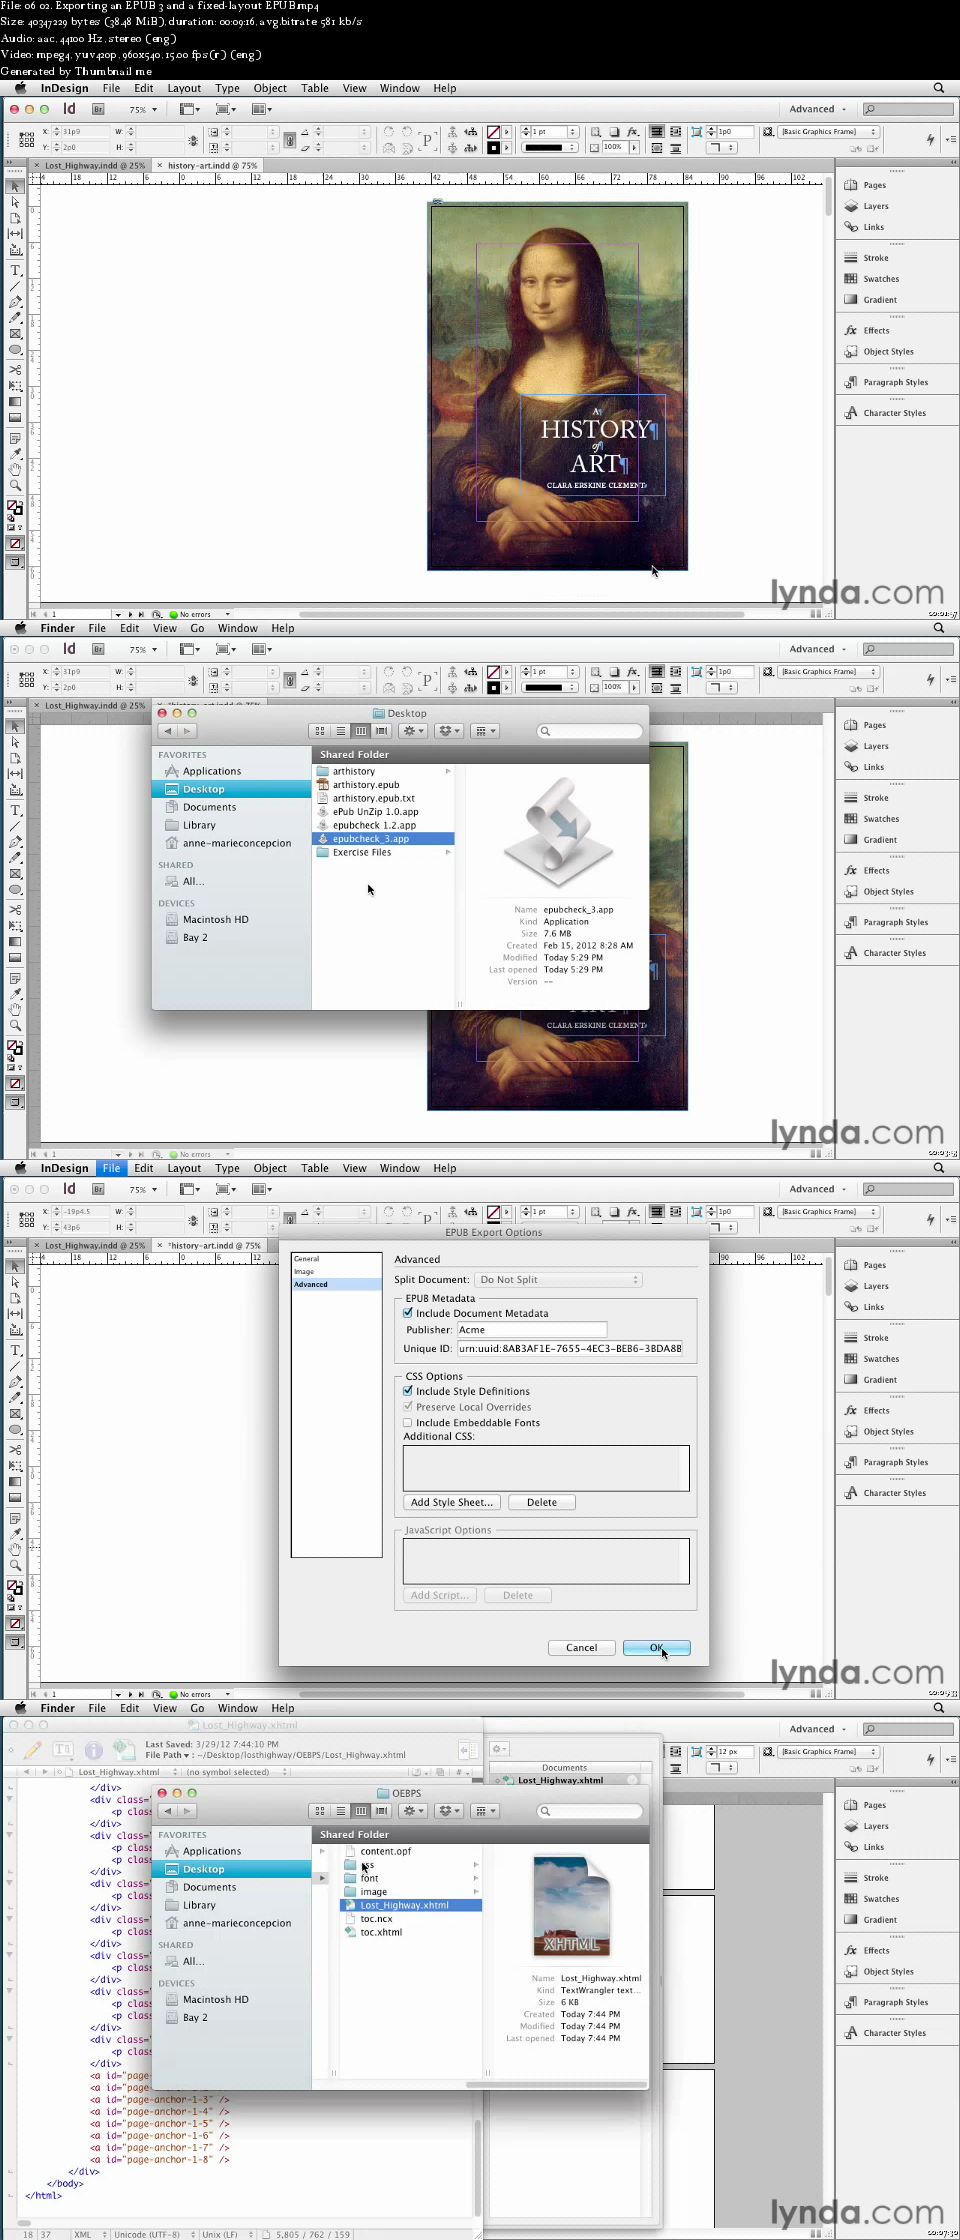Click Cancel in EPUB Export Options dialog
The height and width of the screenshot is (2240, 960).
coord(581,1647)
